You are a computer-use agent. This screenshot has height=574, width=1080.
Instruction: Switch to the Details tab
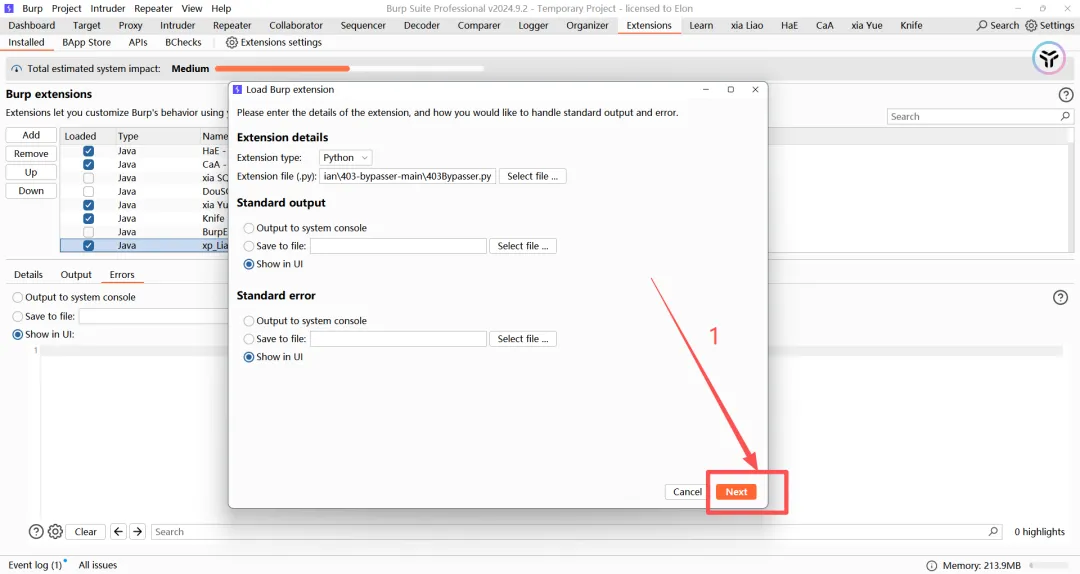(28, 274)
